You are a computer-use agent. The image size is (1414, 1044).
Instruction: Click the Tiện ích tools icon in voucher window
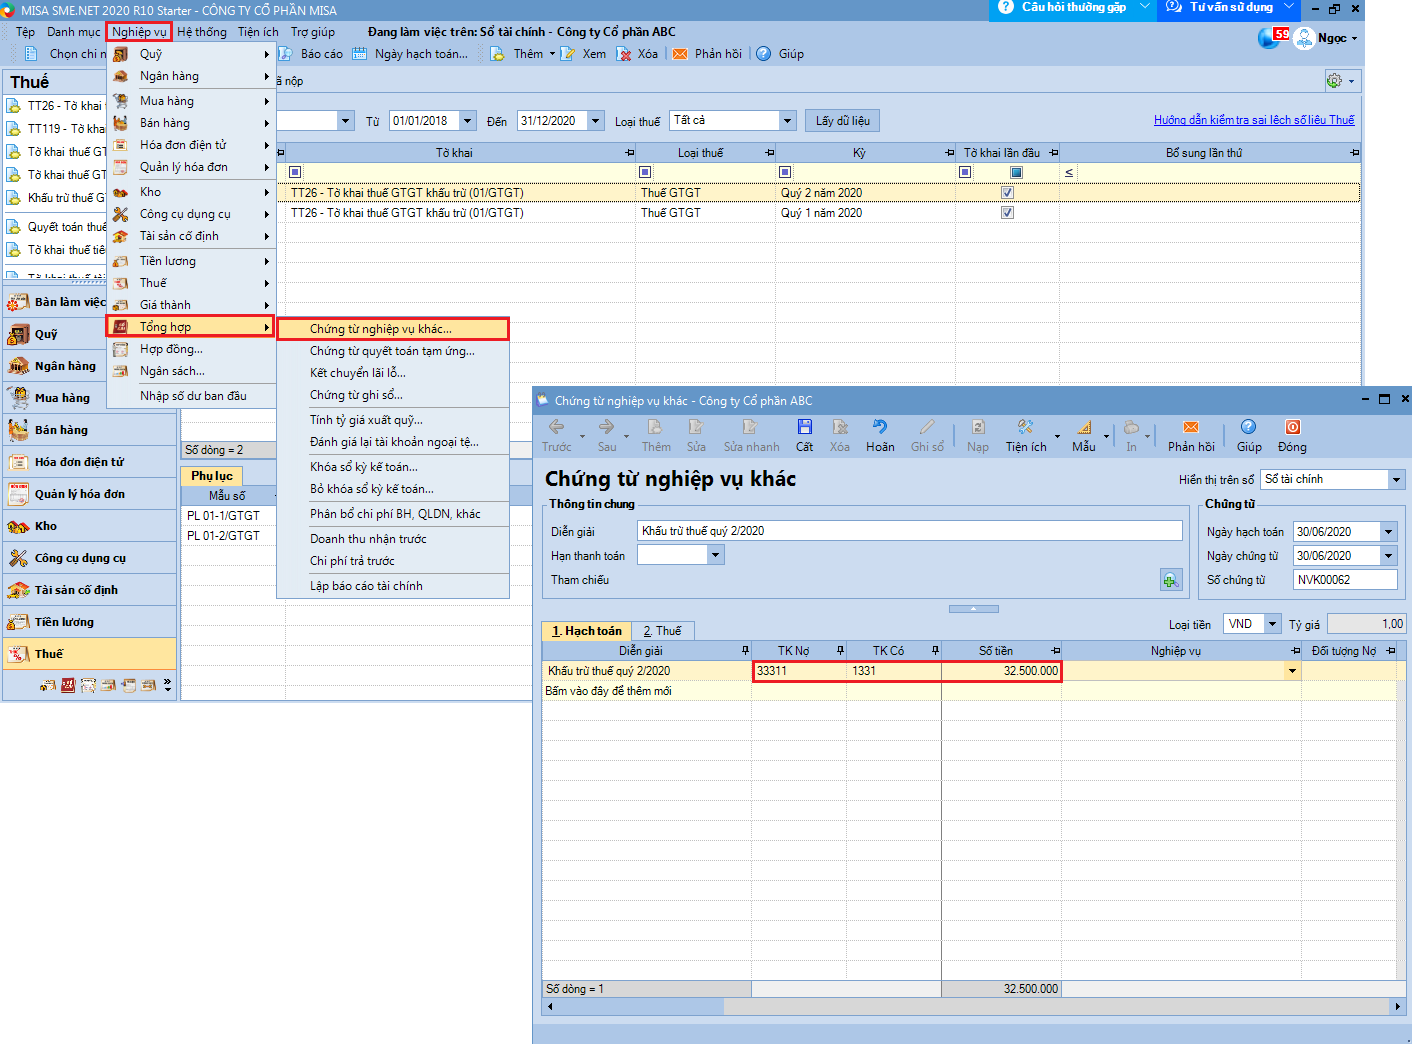[1025, 428]
